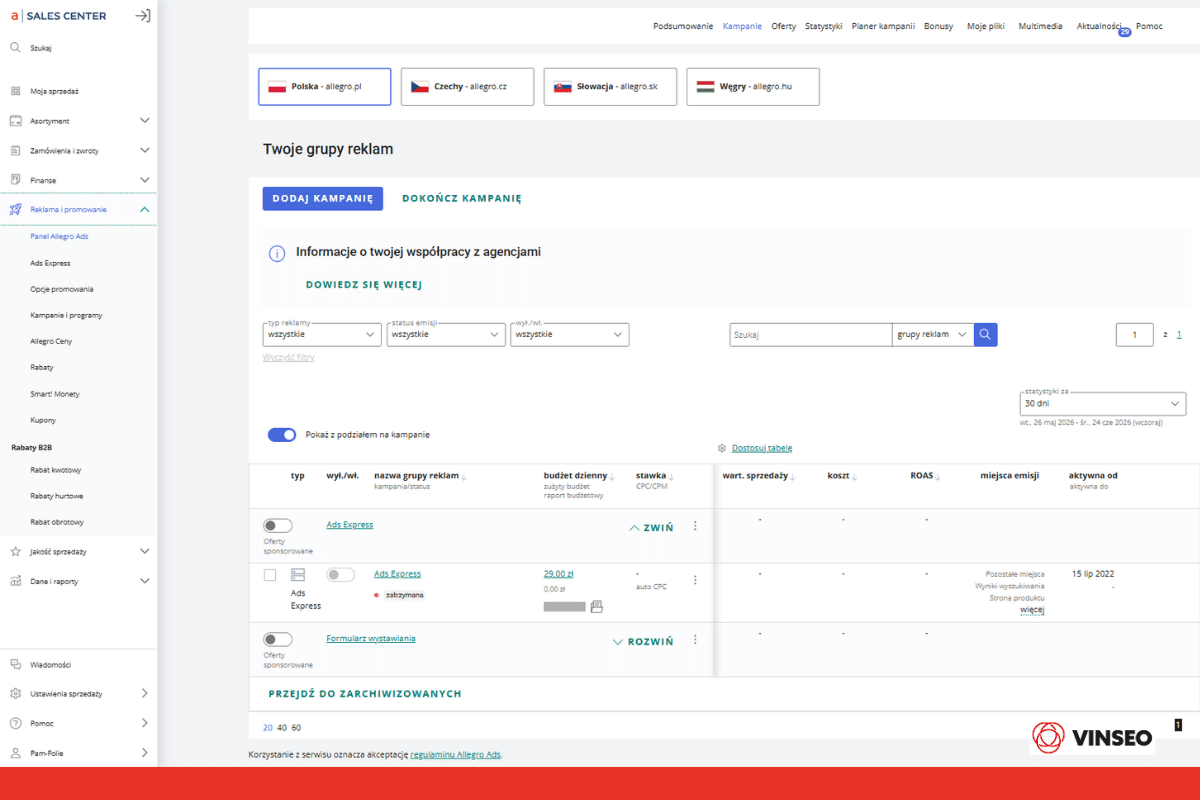Click the Dane i raporty chart icon
Image resolution: width=1200 pixels, height=800 pixels.
[x=15, y=581]
